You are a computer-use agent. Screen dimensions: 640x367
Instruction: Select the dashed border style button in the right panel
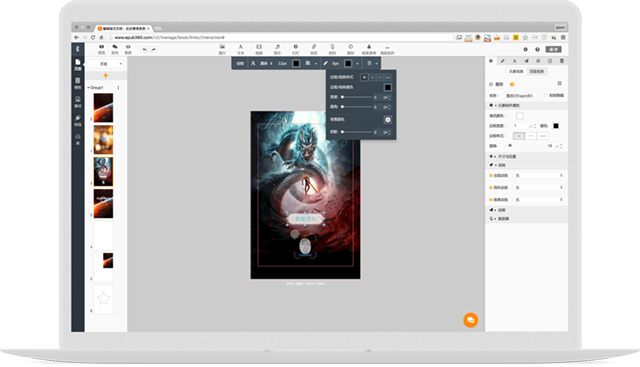(531, 136)
